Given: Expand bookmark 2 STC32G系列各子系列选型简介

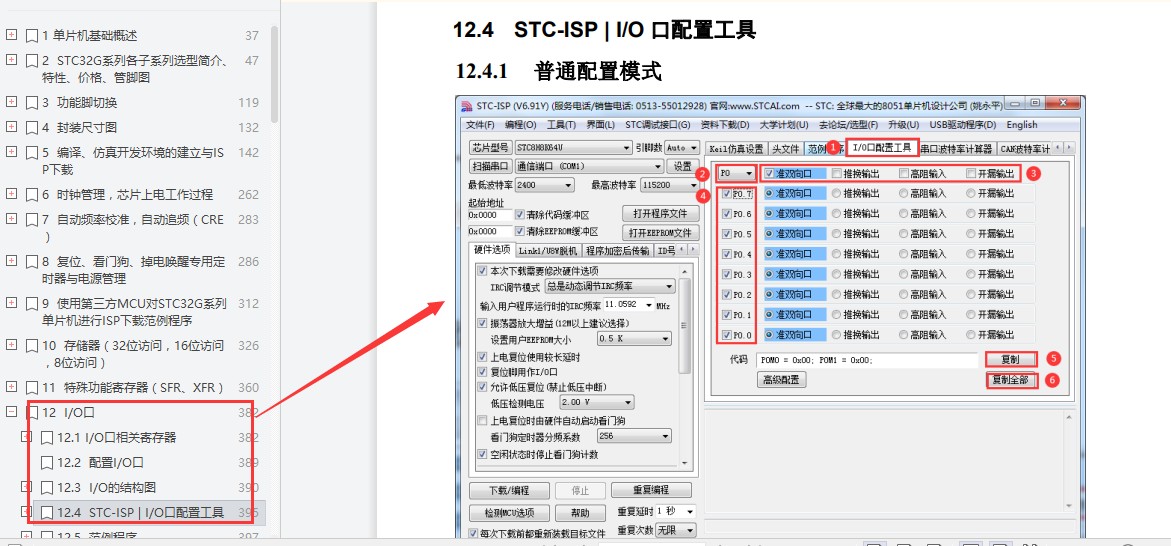Looking at the screenshot, I should coord(11,60).
